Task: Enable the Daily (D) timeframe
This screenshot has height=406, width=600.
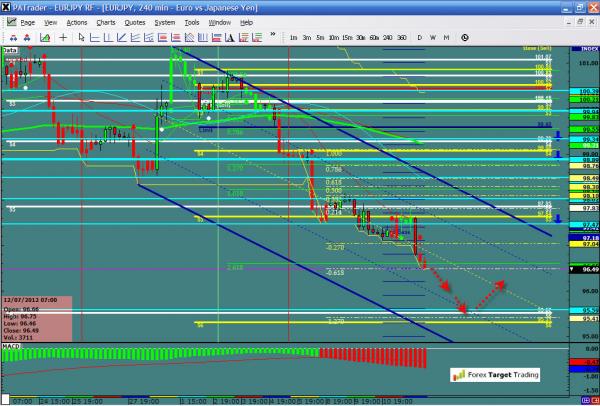Action: click(419, 38)
